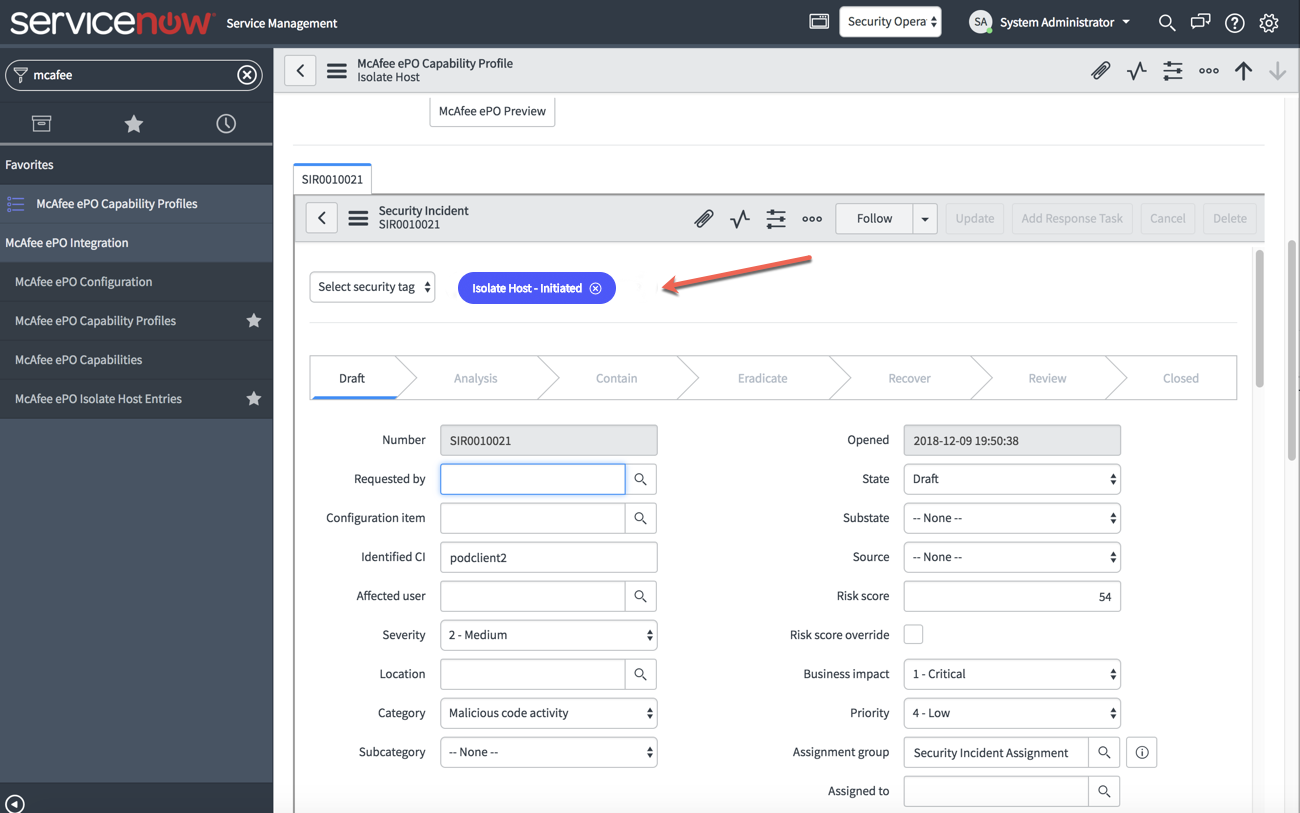Image resolution: width=1300 pixels, height=813 pixels.
Task: Open Capability Profile hamburger context menu
Action: [337, 71]
